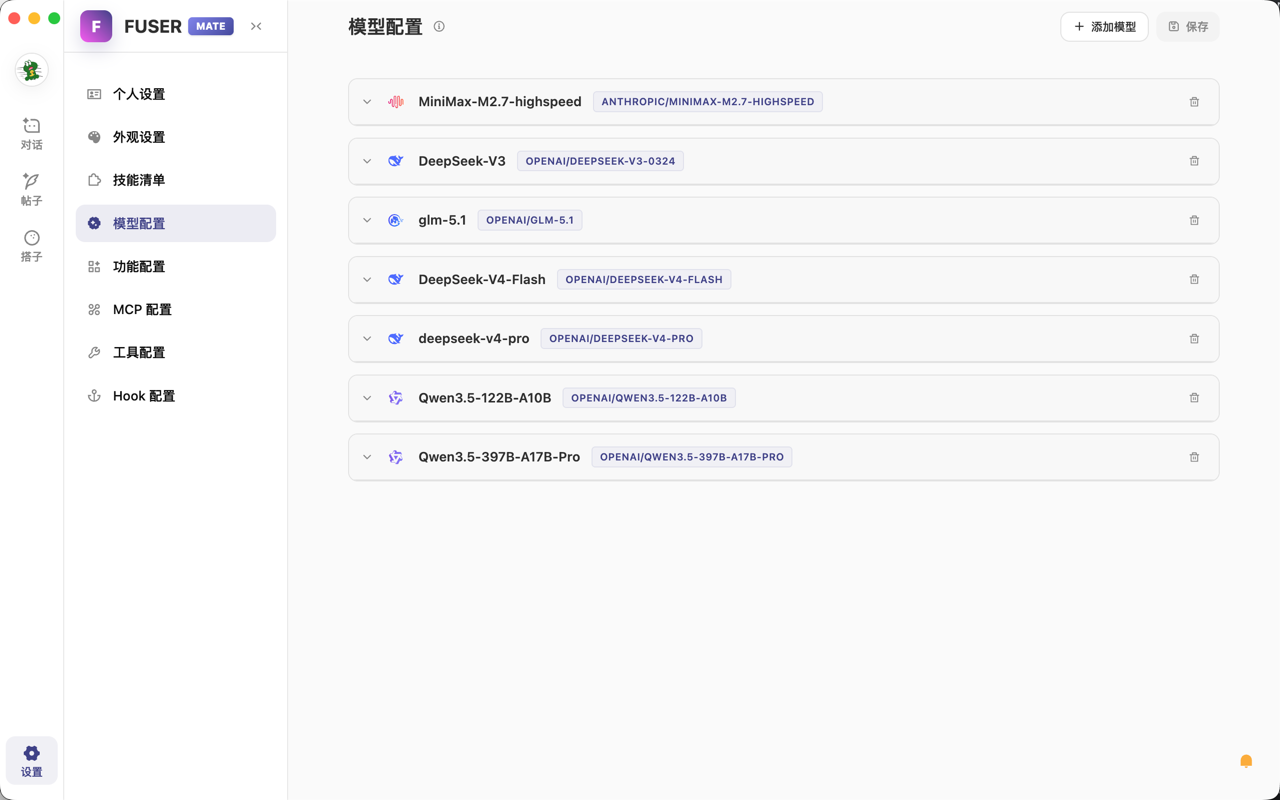Expand the DeepSeek-V4-Flash row
Viewport: 1280px width, 800px height.
coord(367,279)
